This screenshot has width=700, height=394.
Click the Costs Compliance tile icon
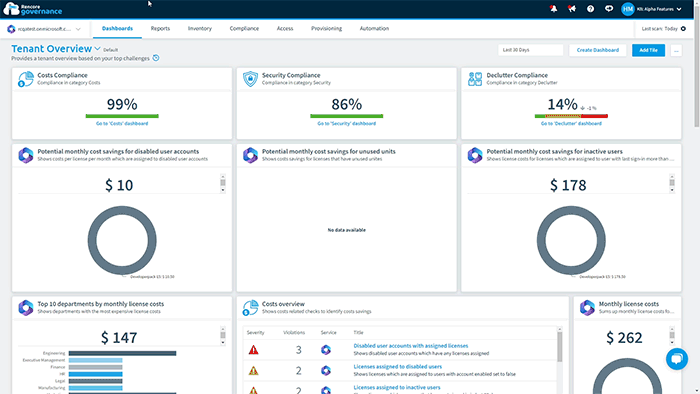[x=26, y=79]
